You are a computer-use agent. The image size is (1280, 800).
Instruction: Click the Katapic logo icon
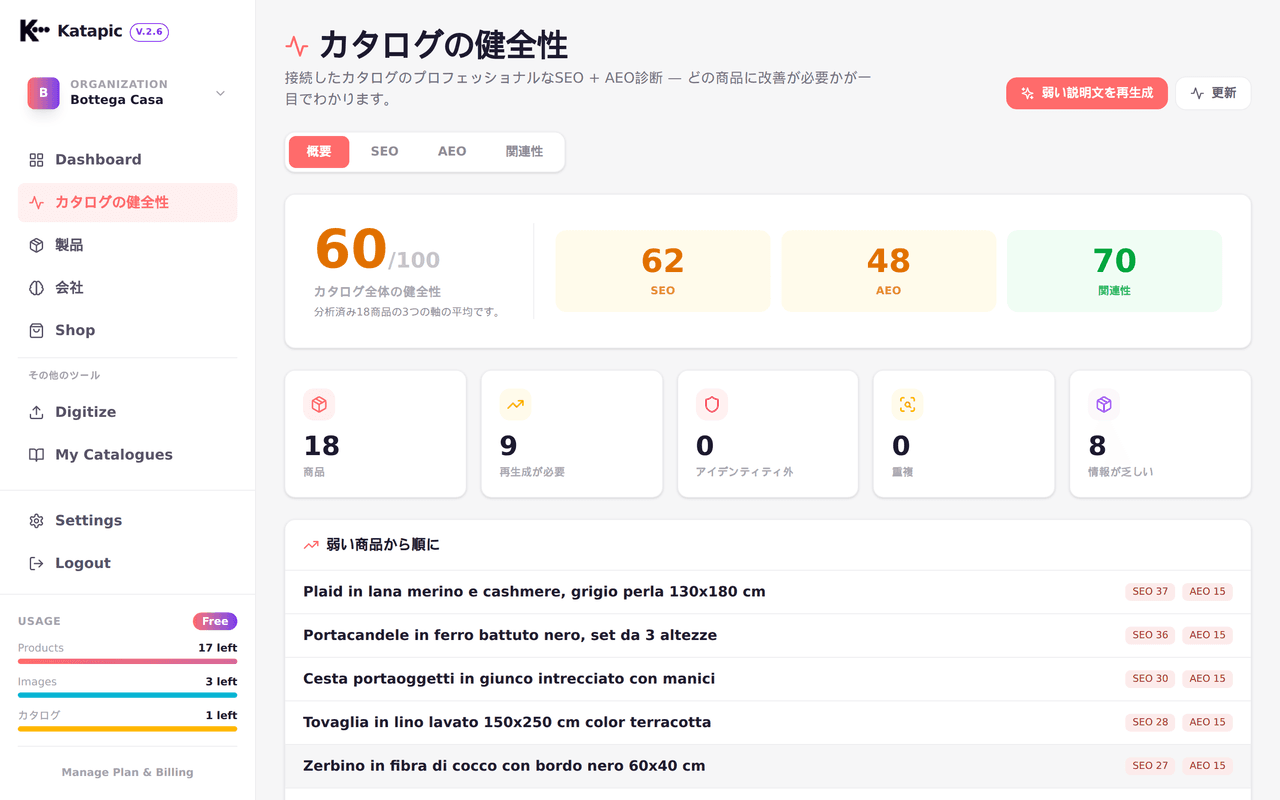tap(34, 31)
